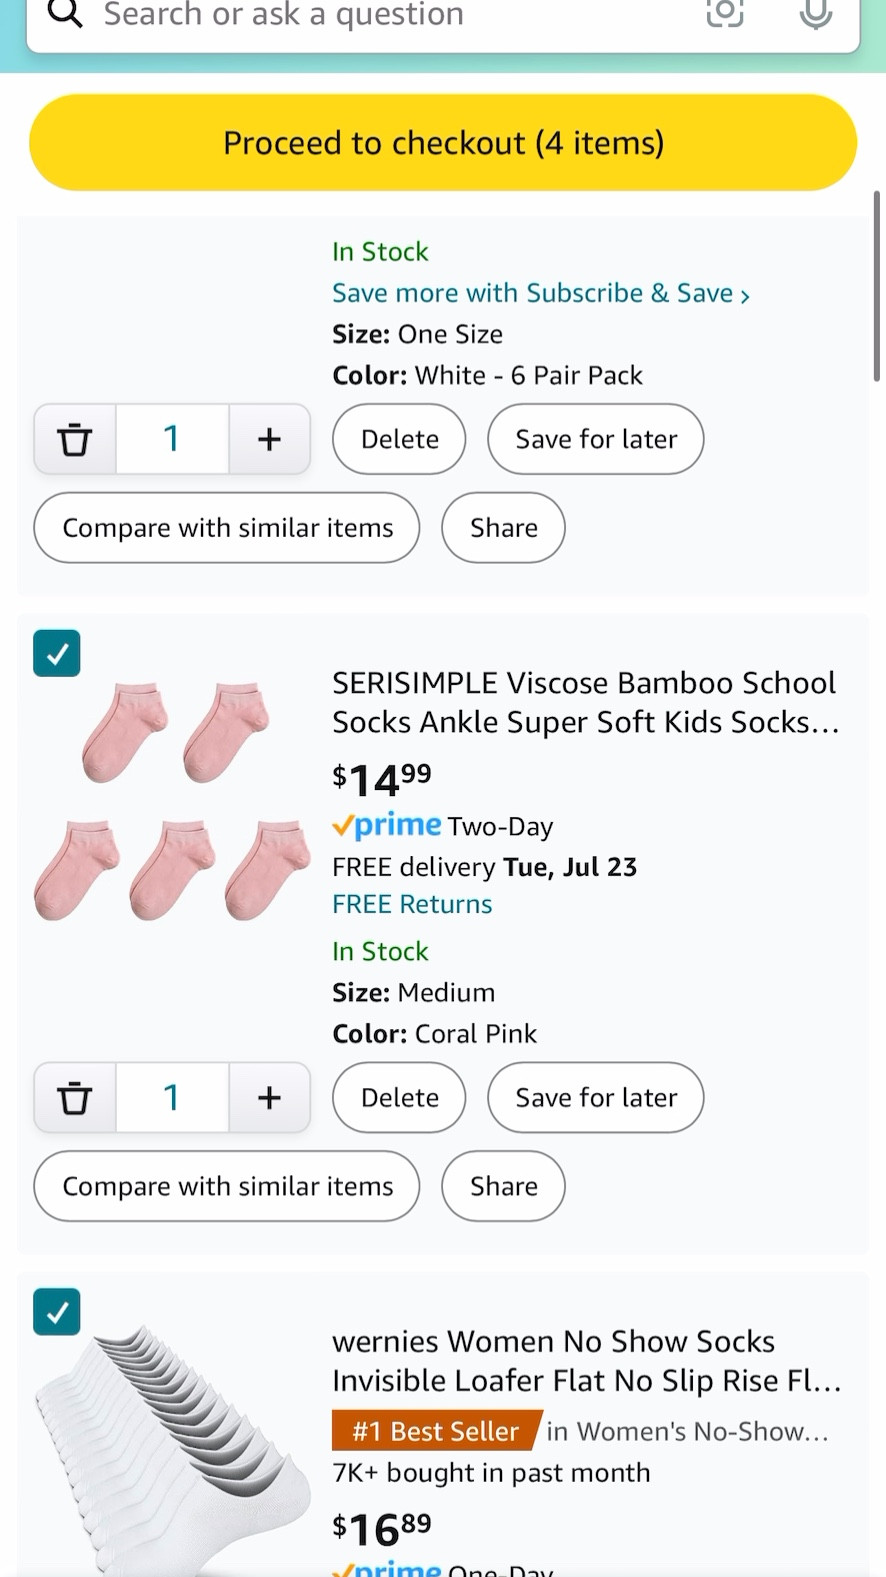This screenshot has width=886, height=1577.
Task: Tap the trash icon for the white socks
Action: pos(74,438)
